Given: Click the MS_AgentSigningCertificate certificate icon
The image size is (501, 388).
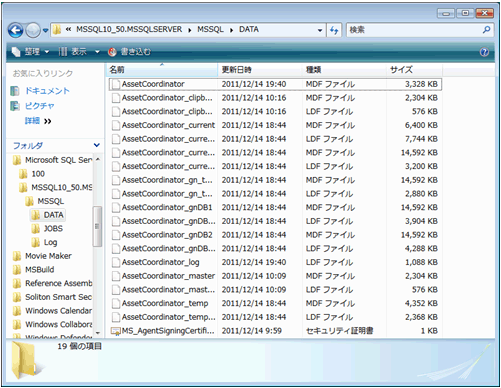Looking at the screenshot, I should point(116,331).
